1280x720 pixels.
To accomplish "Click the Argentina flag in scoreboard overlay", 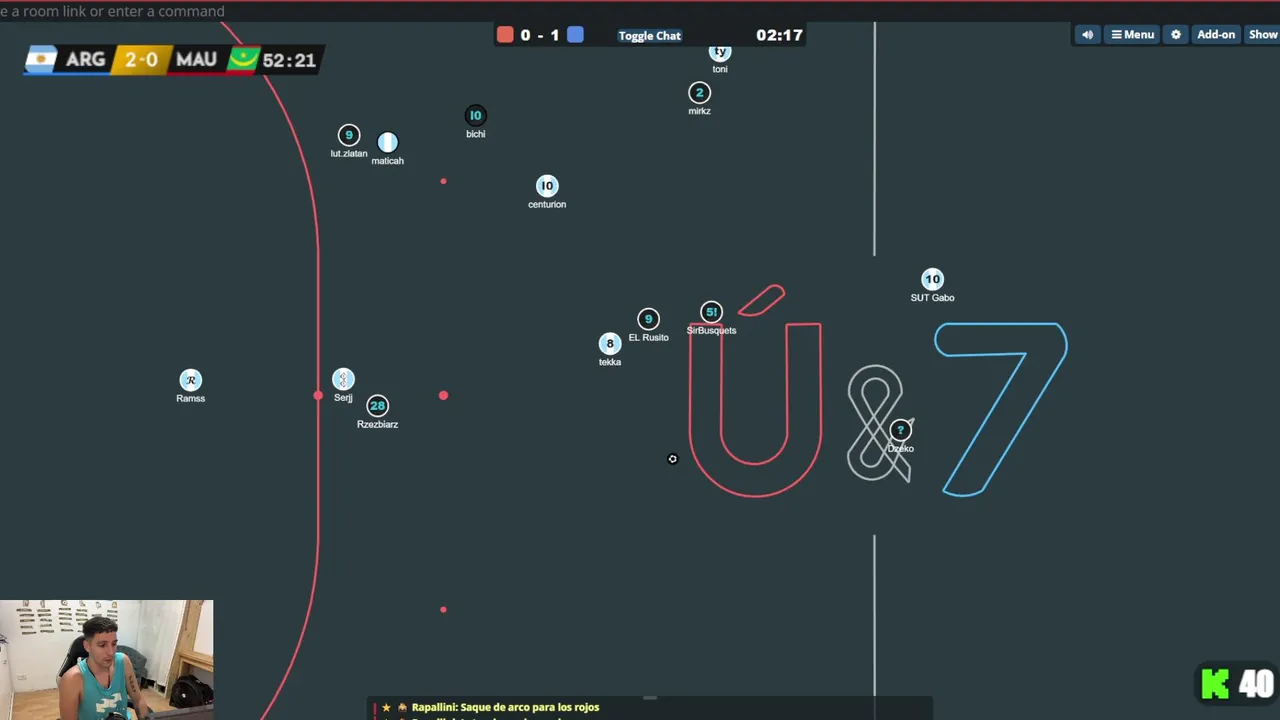I will point(41,60).
